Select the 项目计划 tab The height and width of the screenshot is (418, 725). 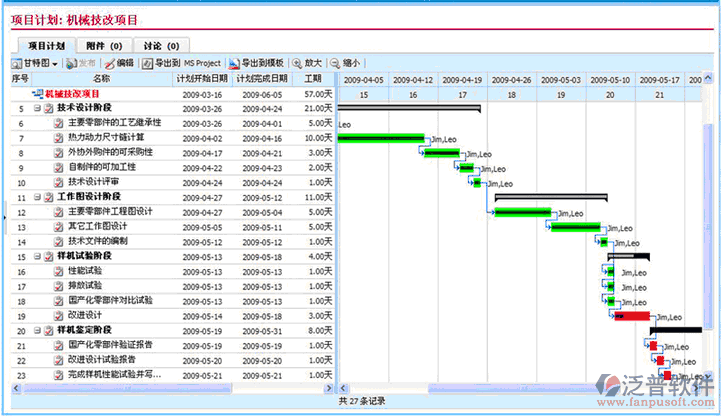click(x=47, y=45)
